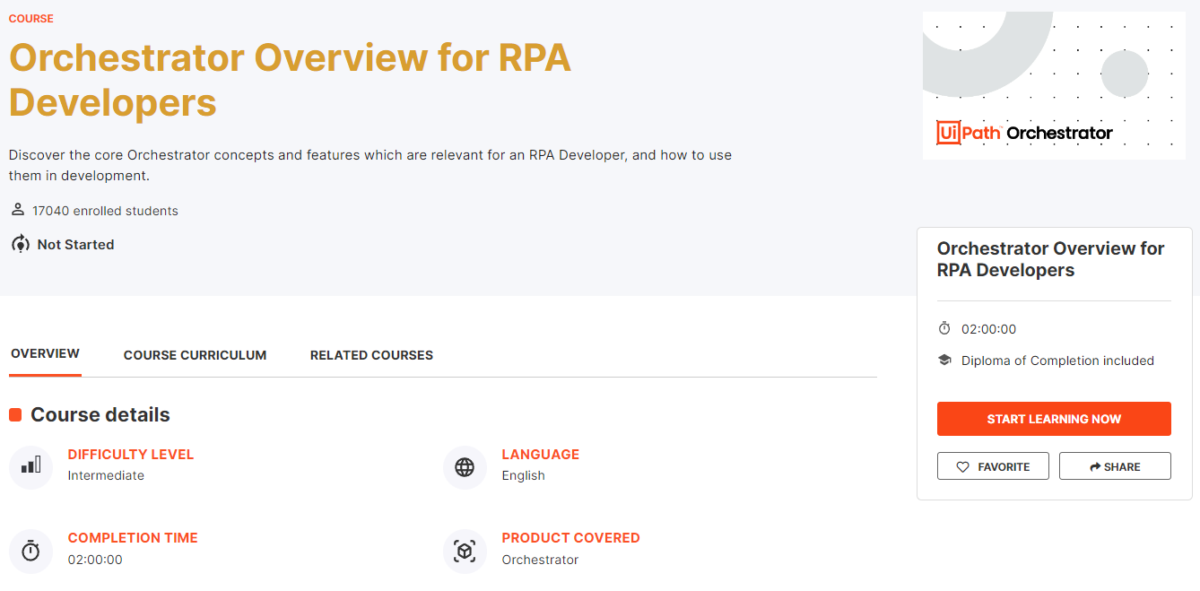
Task: Open the Related Courses tab
Action: (371, 355)
